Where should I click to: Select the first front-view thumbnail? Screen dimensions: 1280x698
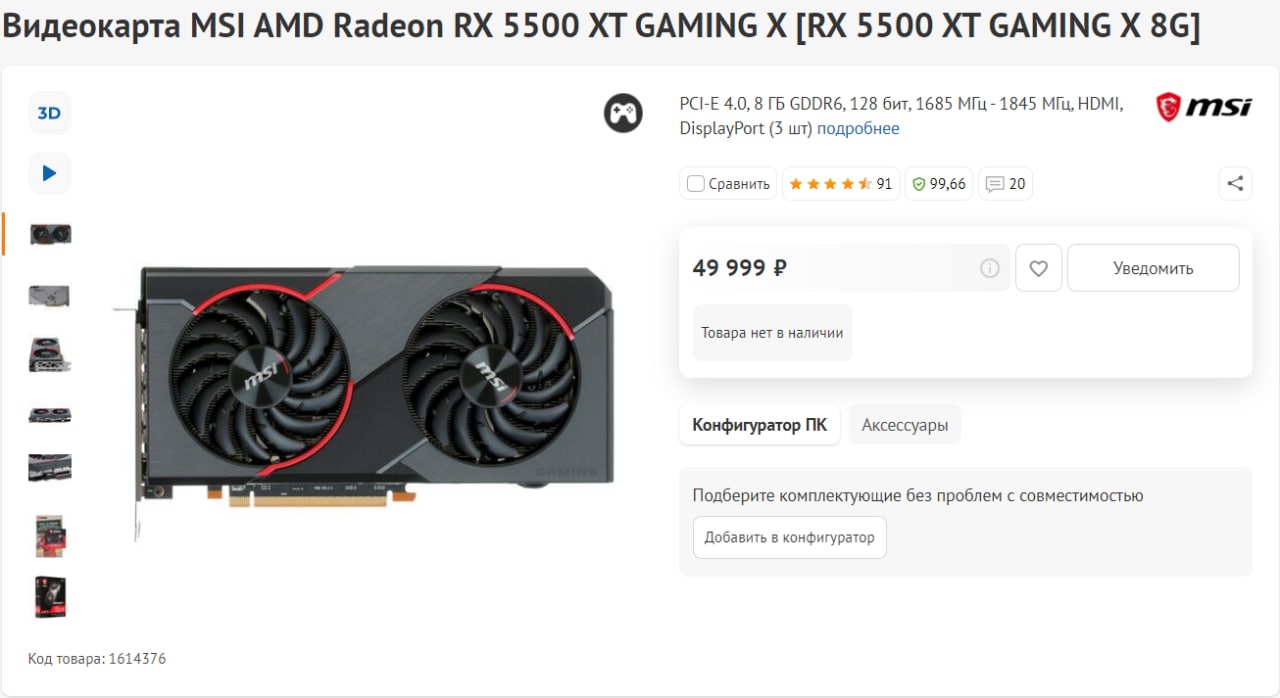[x=50, y=234]
